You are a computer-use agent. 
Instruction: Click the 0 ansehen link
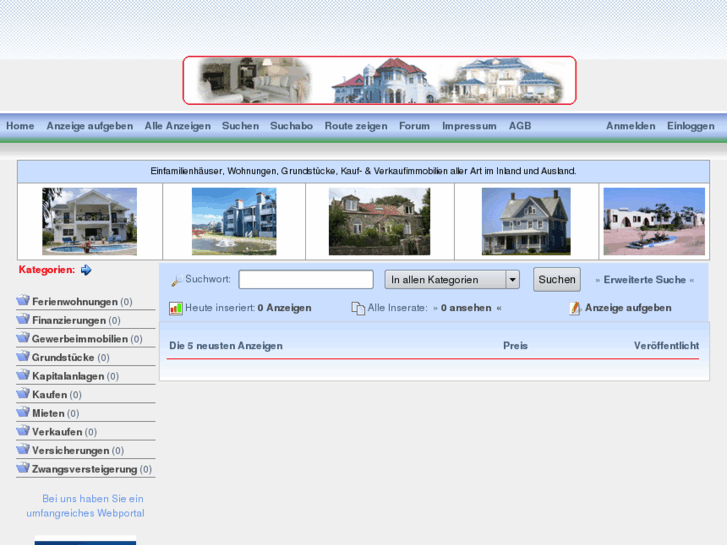[466, 308]
